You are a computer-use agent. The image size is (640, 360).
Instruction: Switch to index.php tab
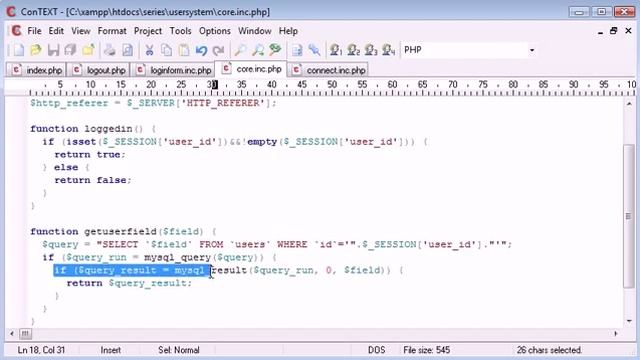(x=36, y=70)
